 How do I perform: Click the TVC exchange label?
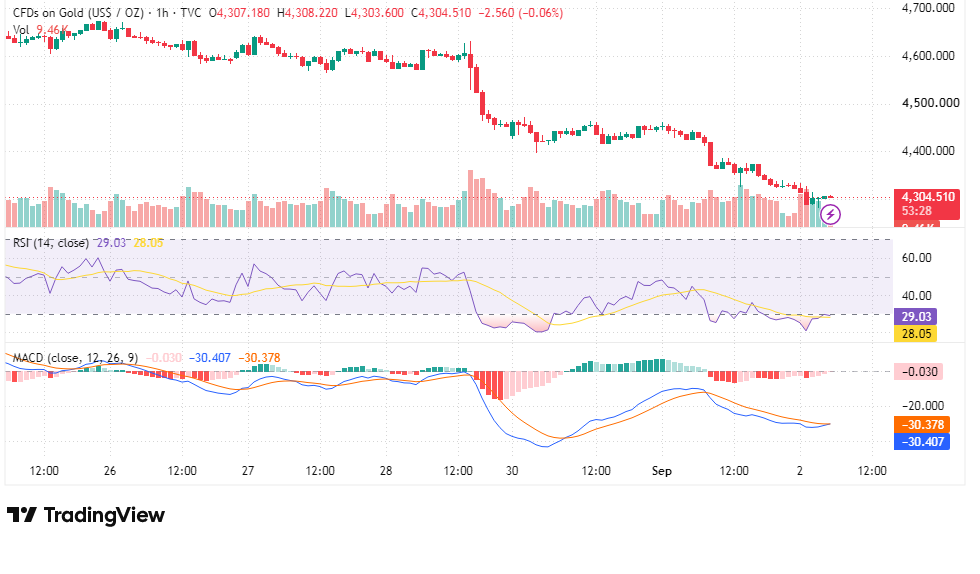[191, 13]
